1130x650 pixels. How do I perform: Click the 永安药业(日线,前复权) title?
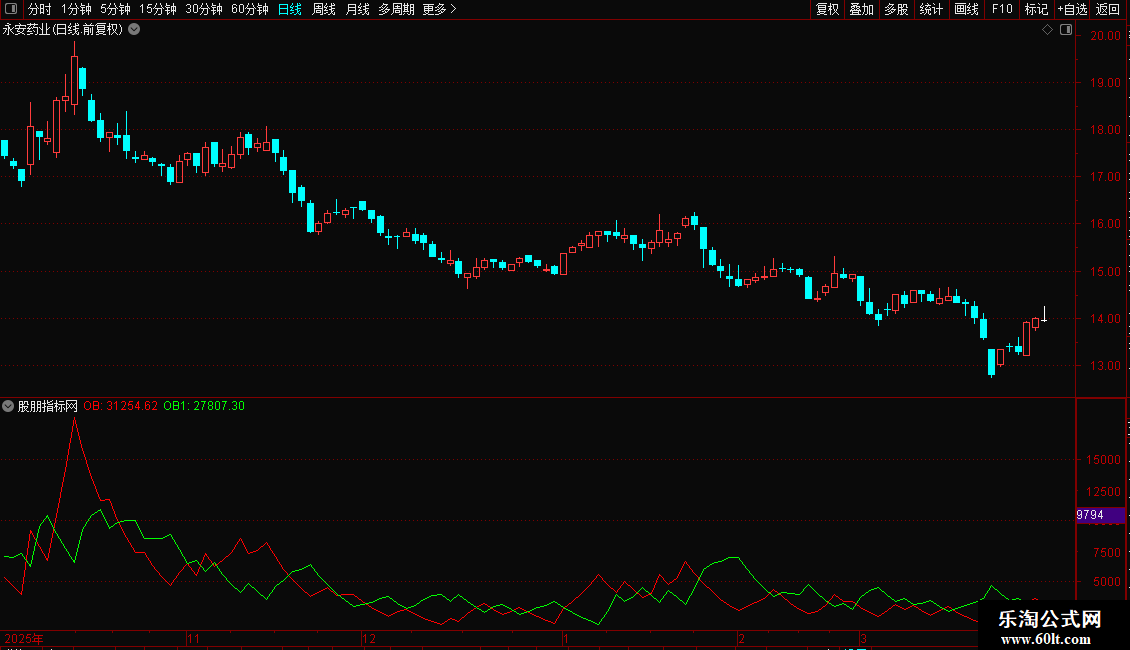(x=63, y=30)
